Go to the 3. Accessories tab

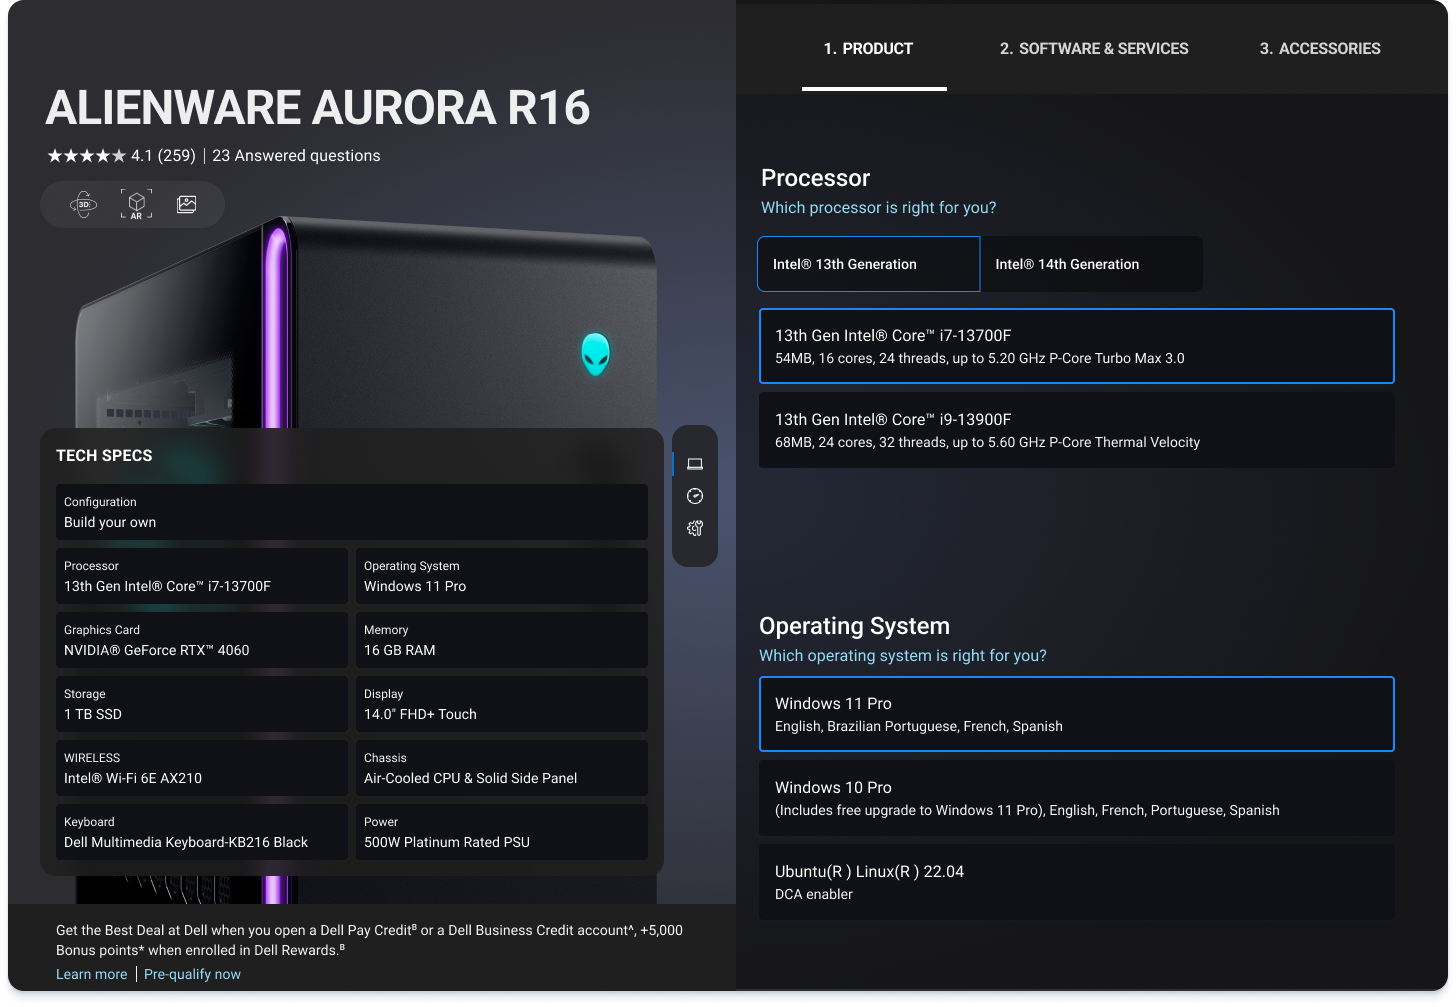[x=1320, y=49]
